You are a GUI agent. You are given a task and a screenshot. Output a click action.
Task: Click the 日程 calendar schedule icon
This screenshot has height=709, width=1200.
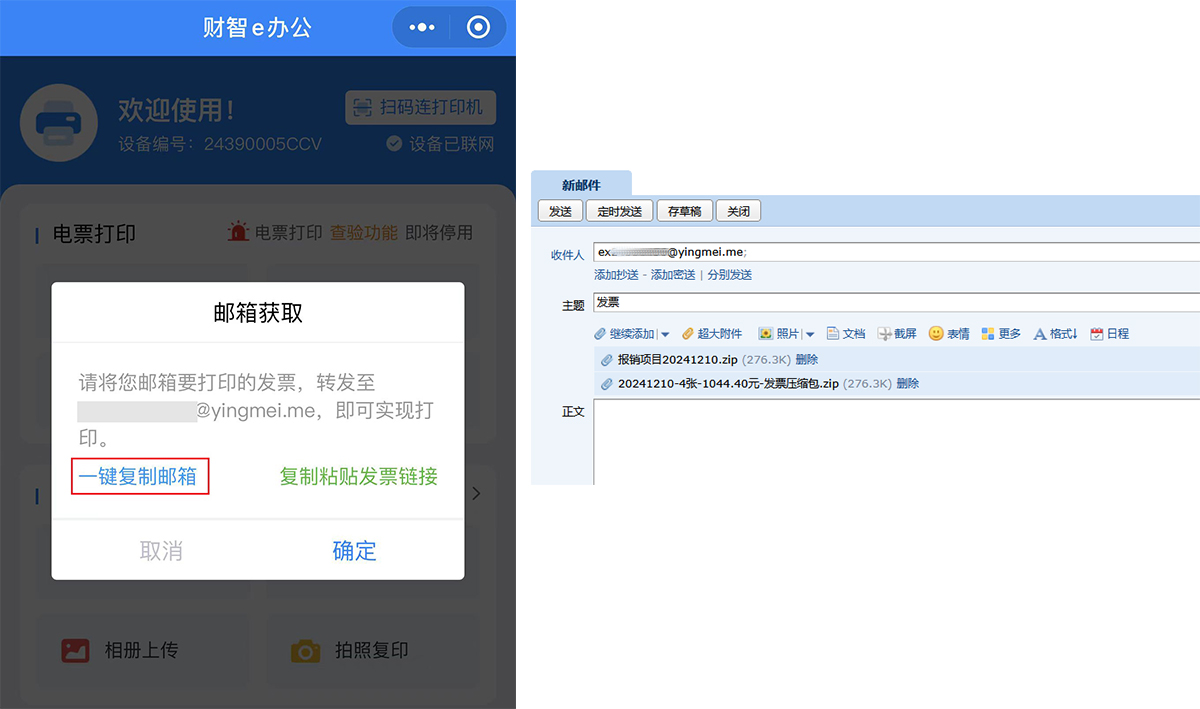coord(1097,334)
